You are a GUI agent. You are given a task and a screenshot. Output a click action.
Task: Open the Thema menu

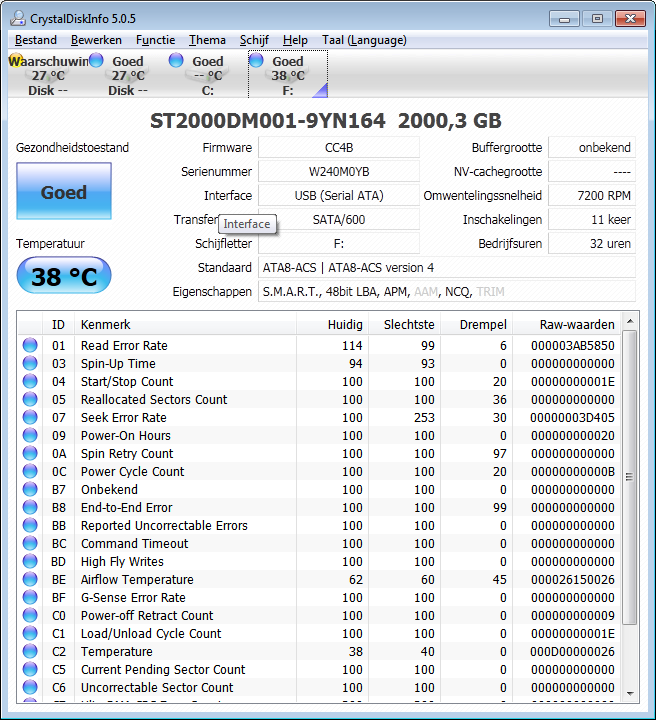(x=207, y=40)
